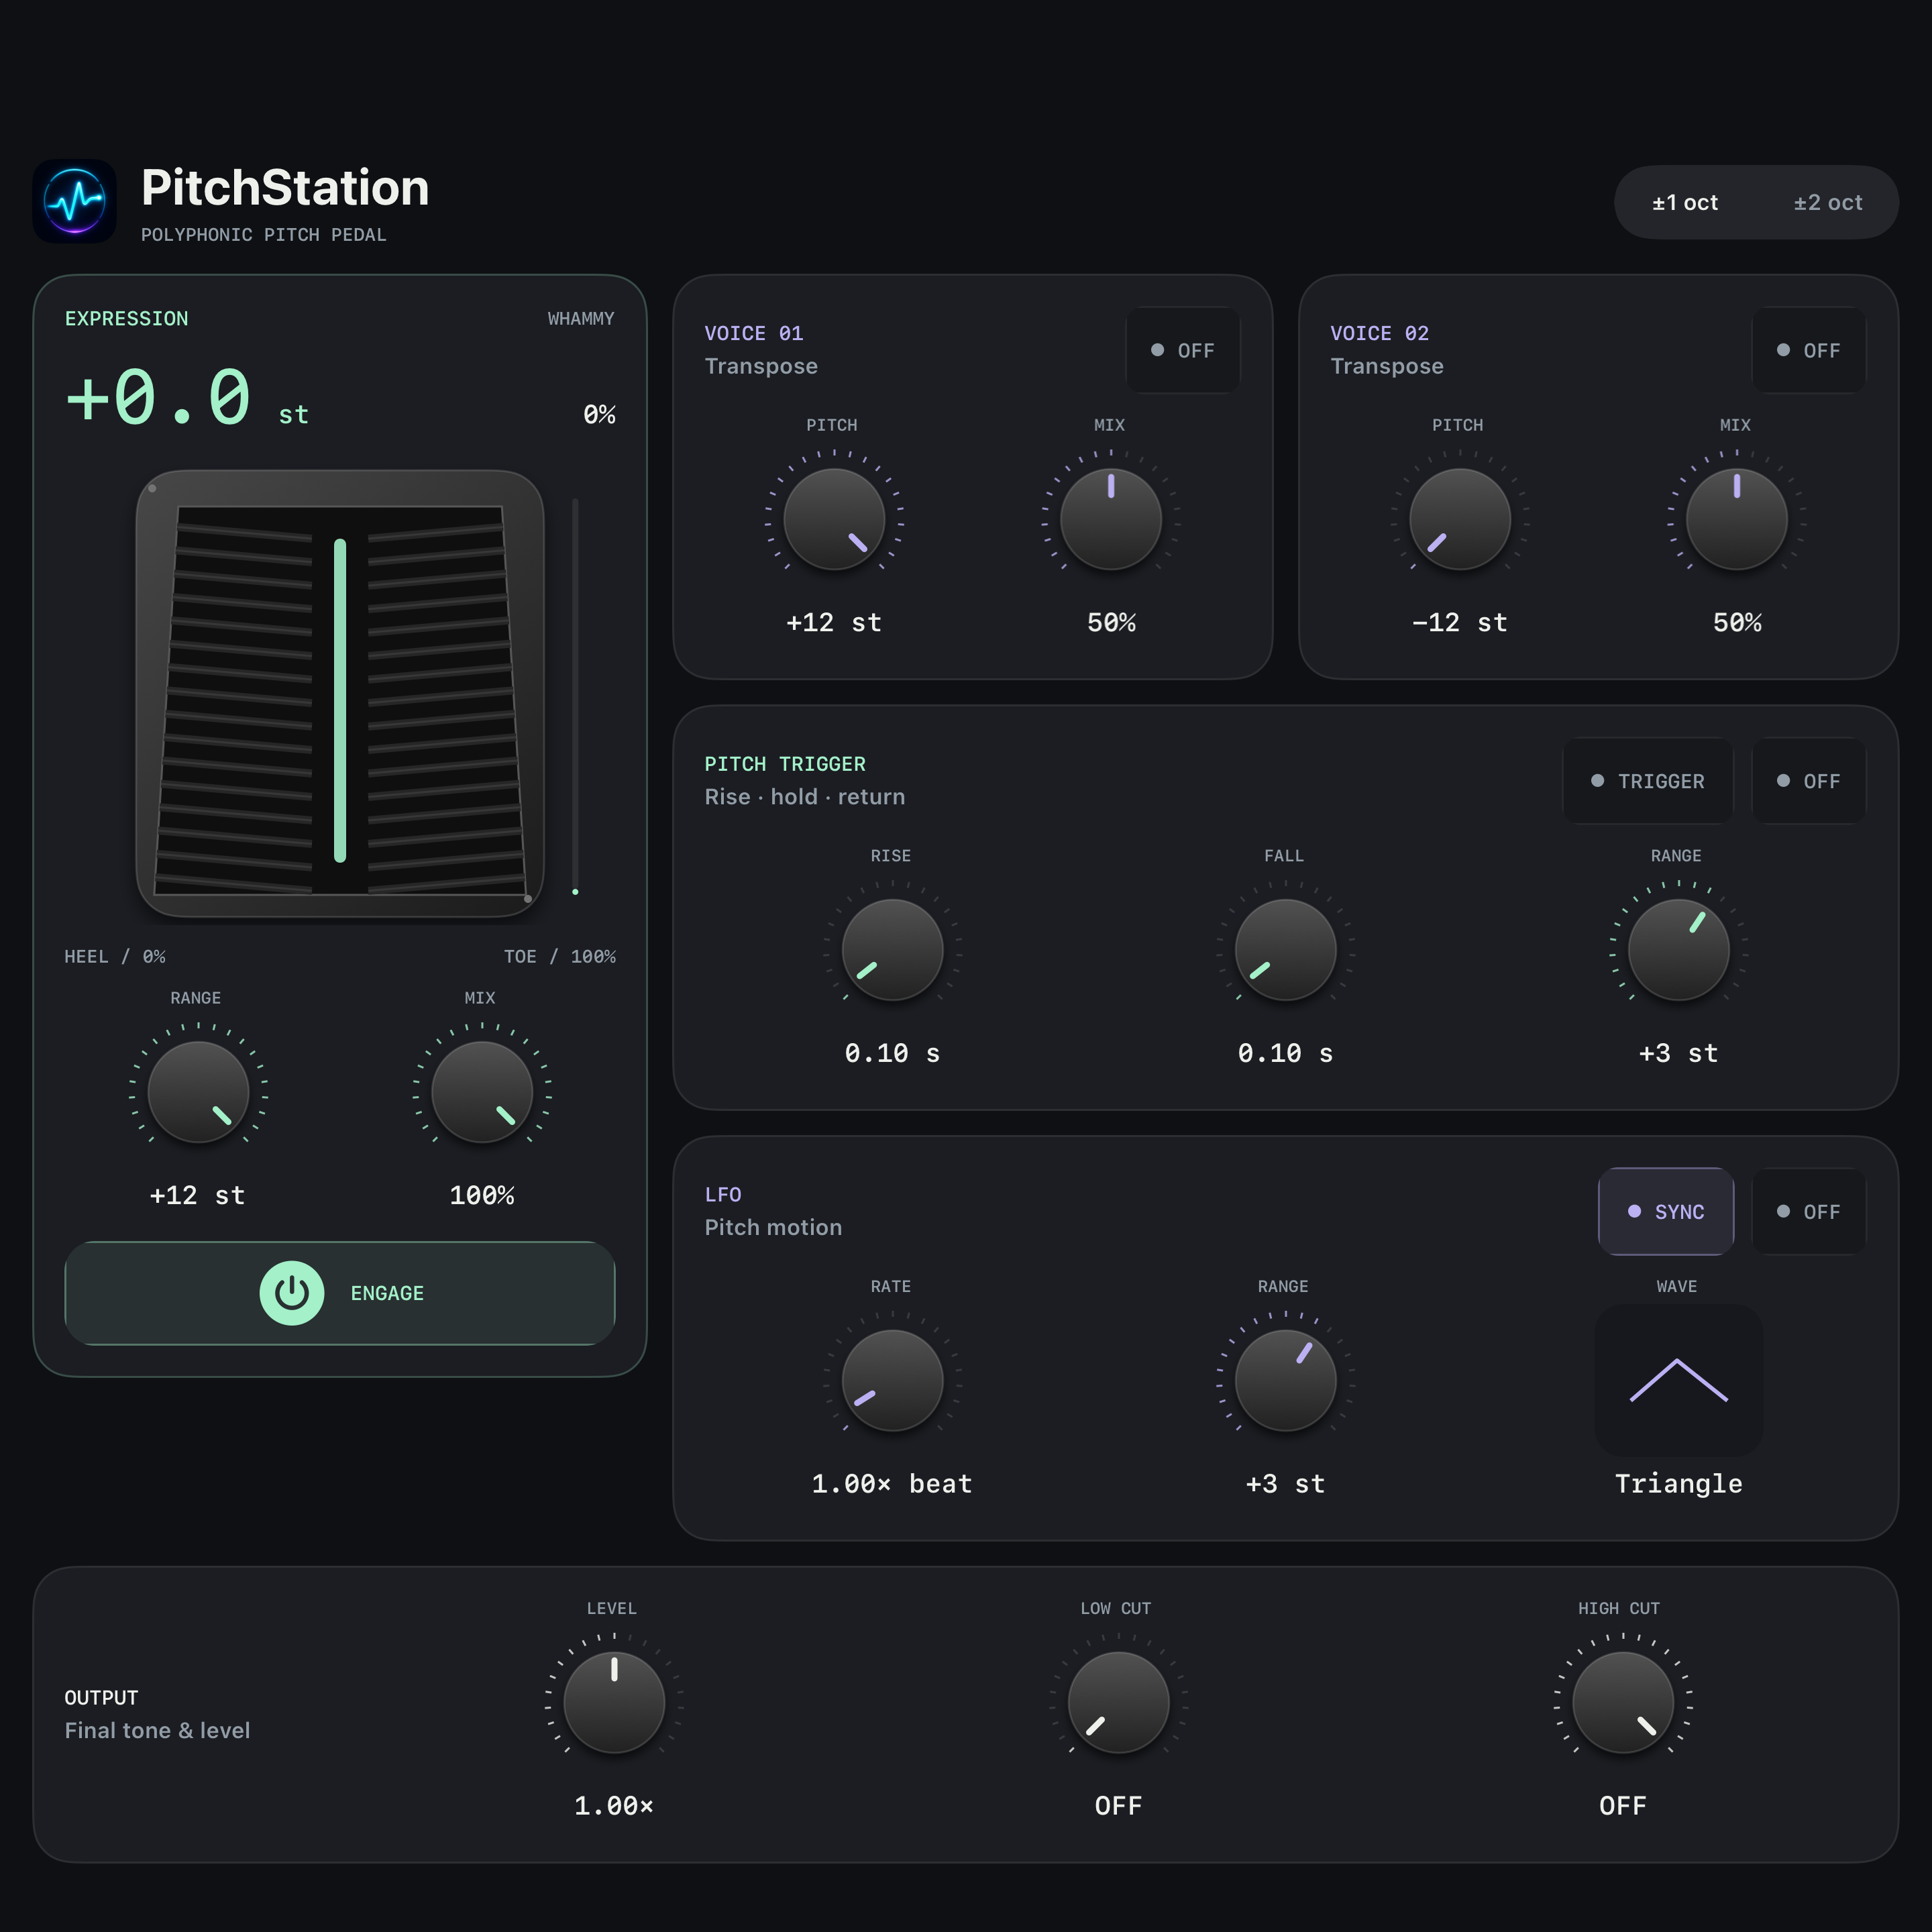Click the expression pedal treadle
The width and height of the screenshot is (1932, 1932).
[x=340, y=694]
